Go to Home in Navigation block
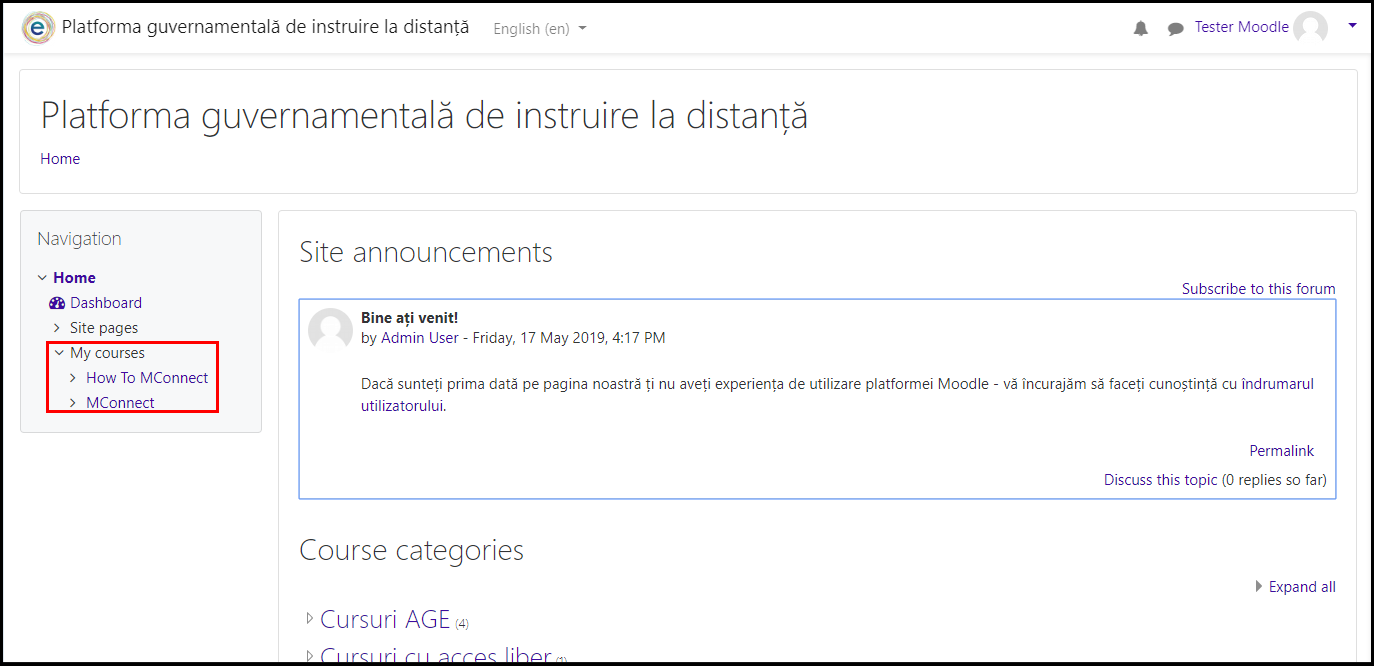1374x666 pixels. click(x=75, y=278)
